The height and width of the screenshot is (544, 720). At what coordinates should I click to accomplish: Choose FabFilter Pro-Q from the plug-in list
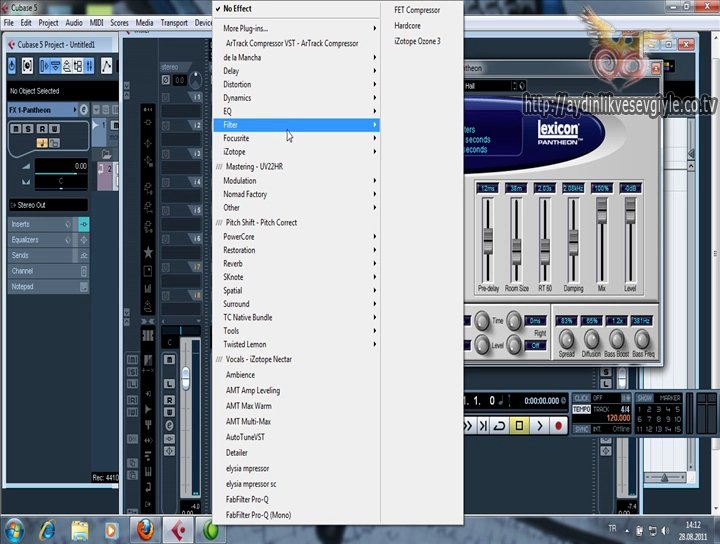(x=247, y=499)
